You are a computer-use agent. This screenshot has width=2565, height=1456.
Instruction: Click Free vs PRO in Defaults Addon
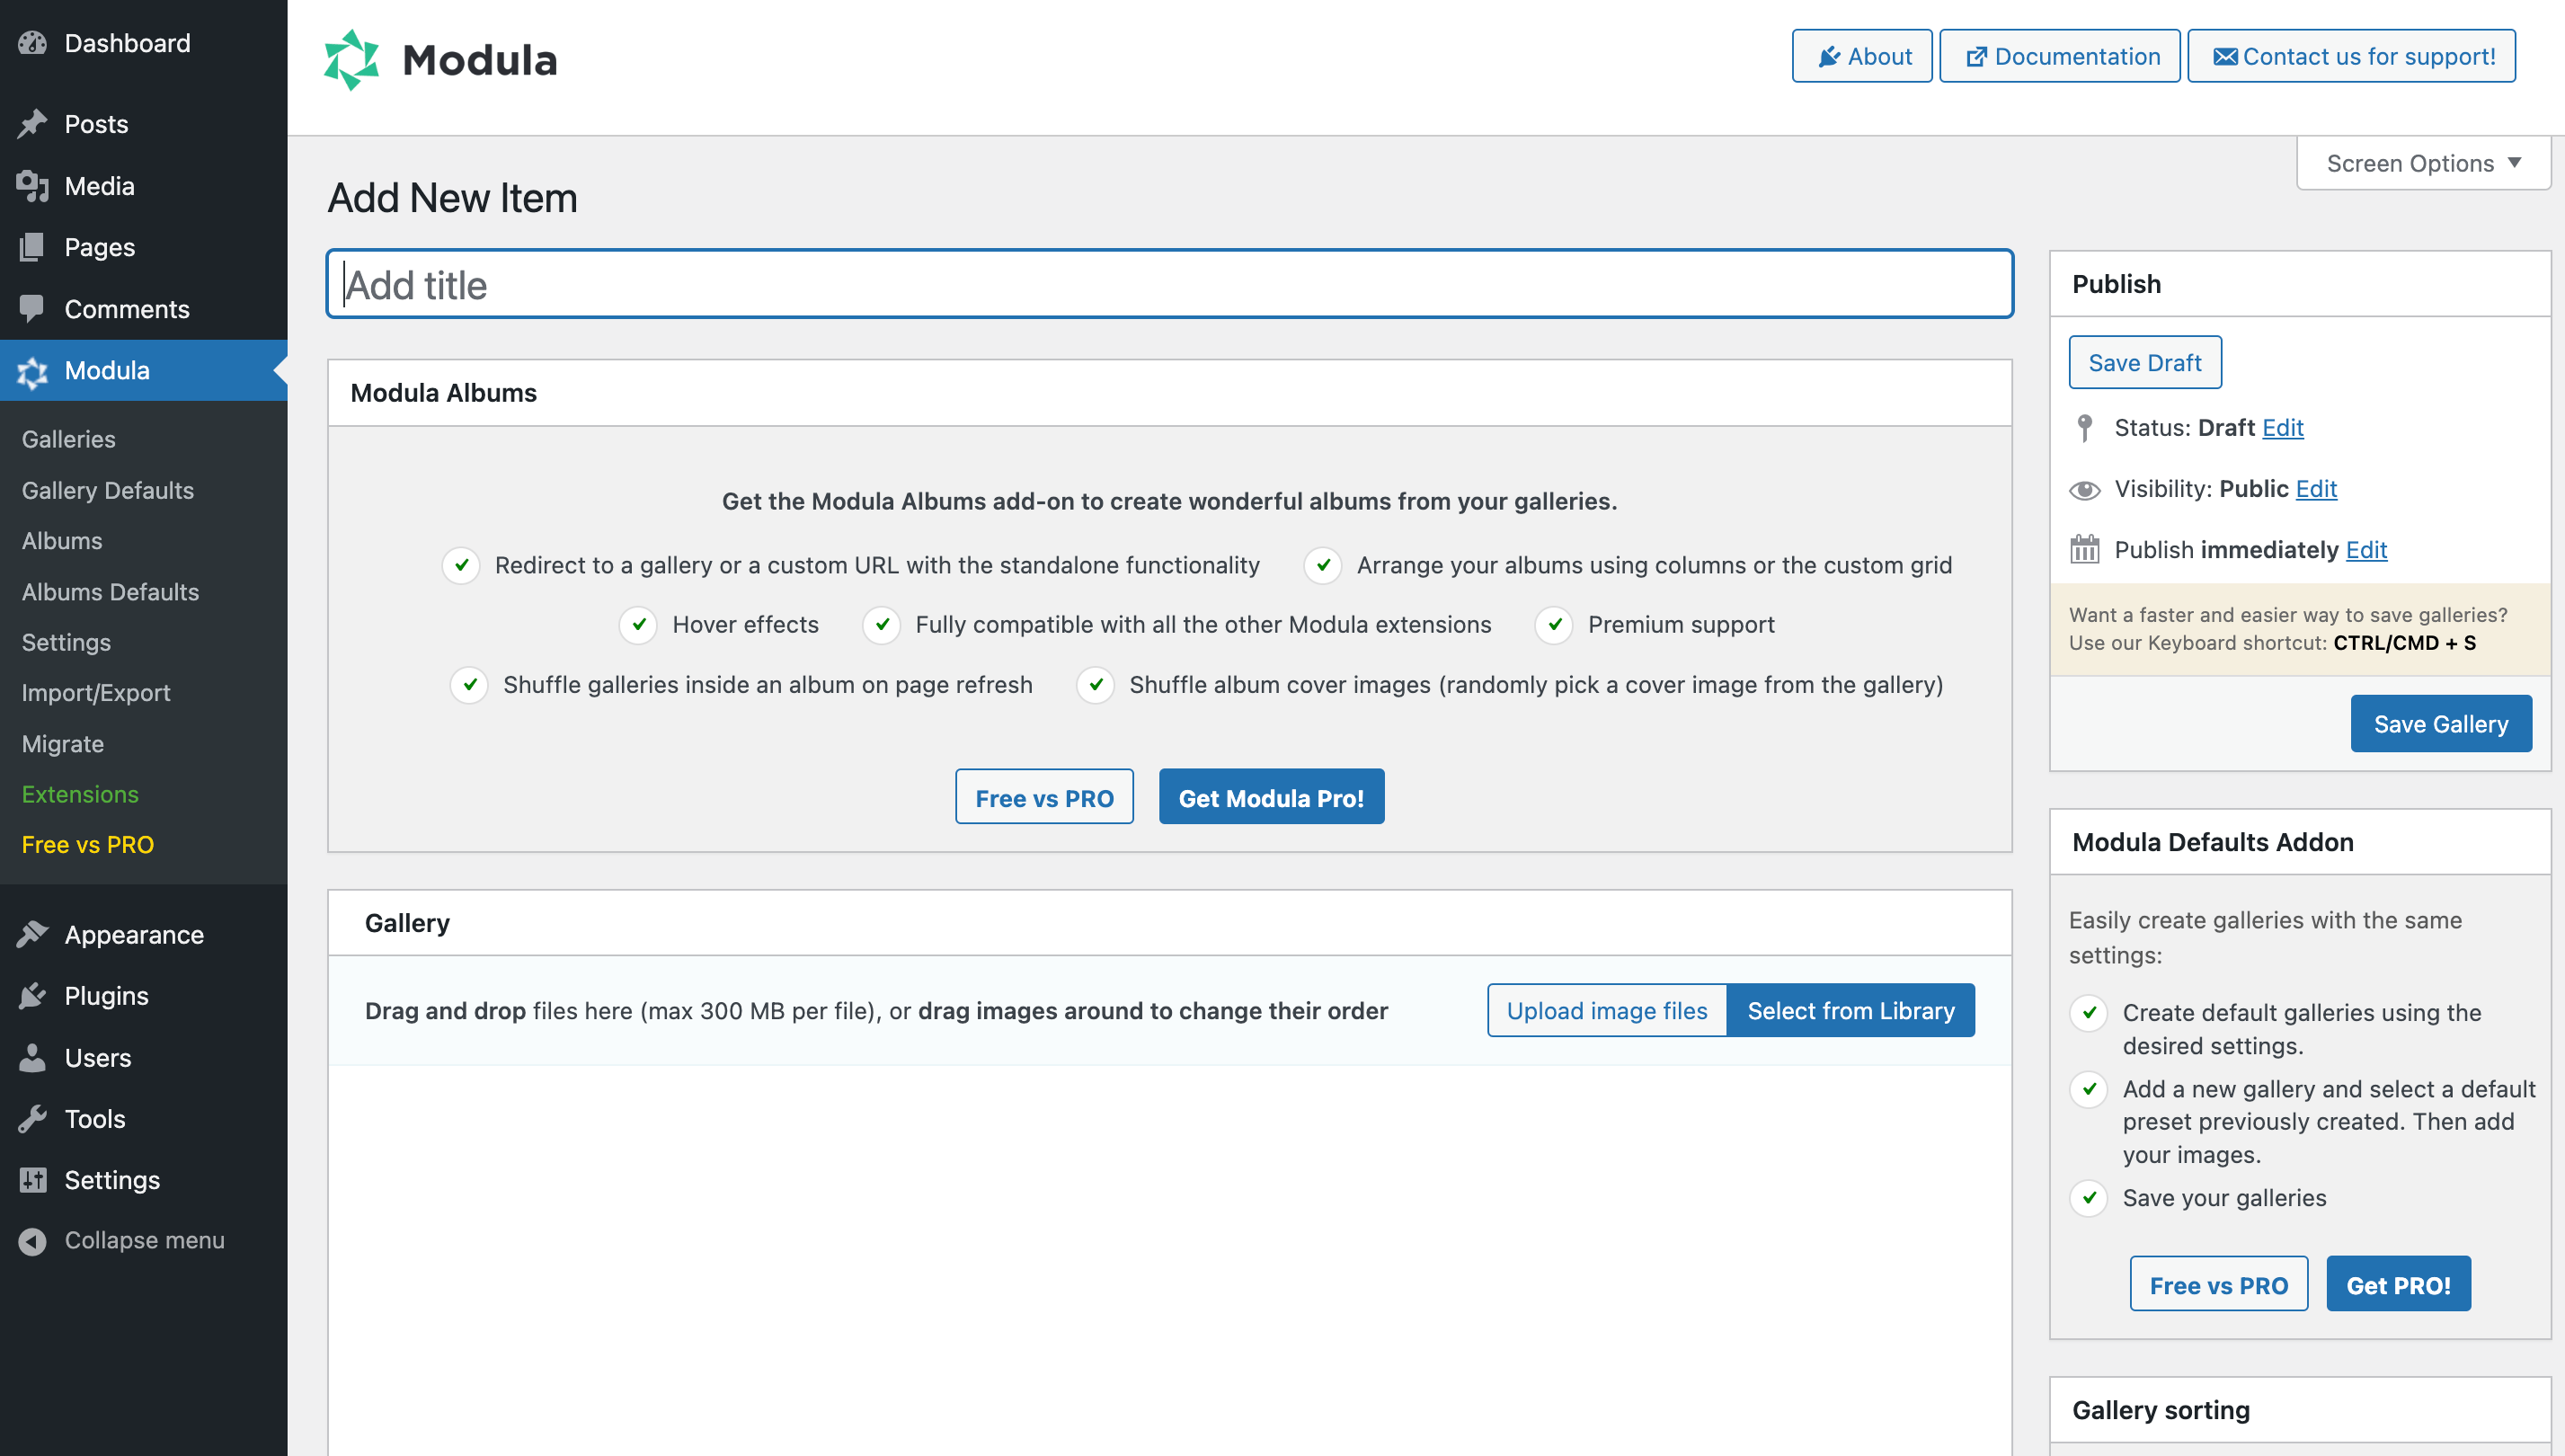(x=2218, y=1285)
